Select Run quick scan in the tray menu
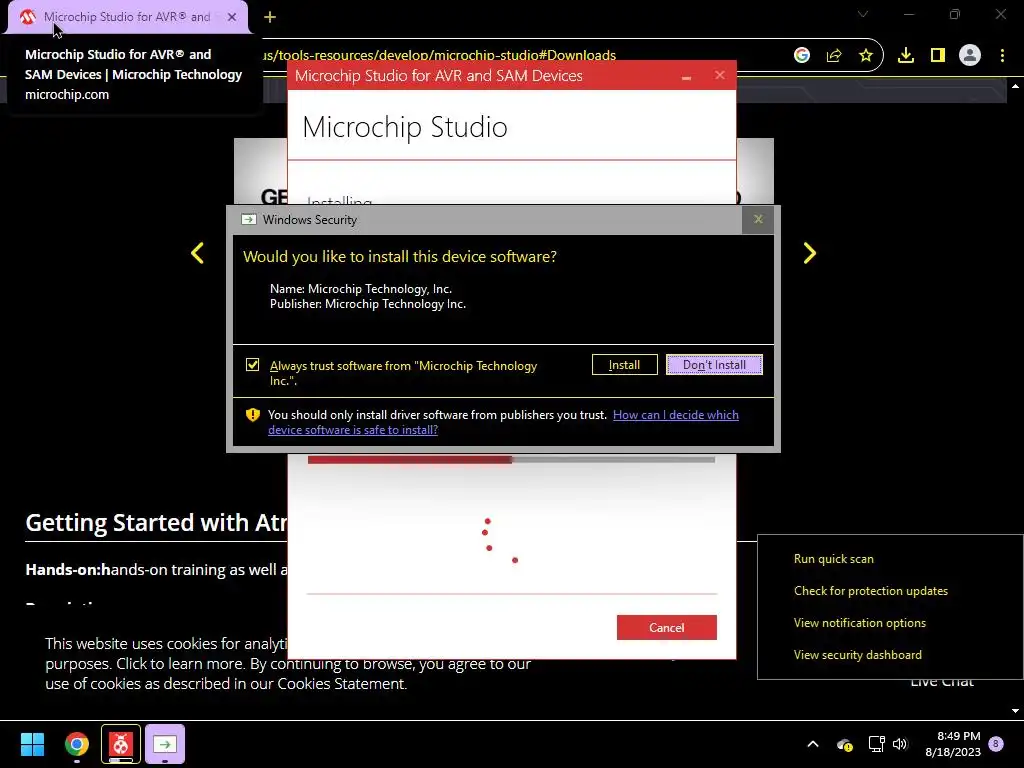Viewport: 1024px width, 768px height. [833, 558]
